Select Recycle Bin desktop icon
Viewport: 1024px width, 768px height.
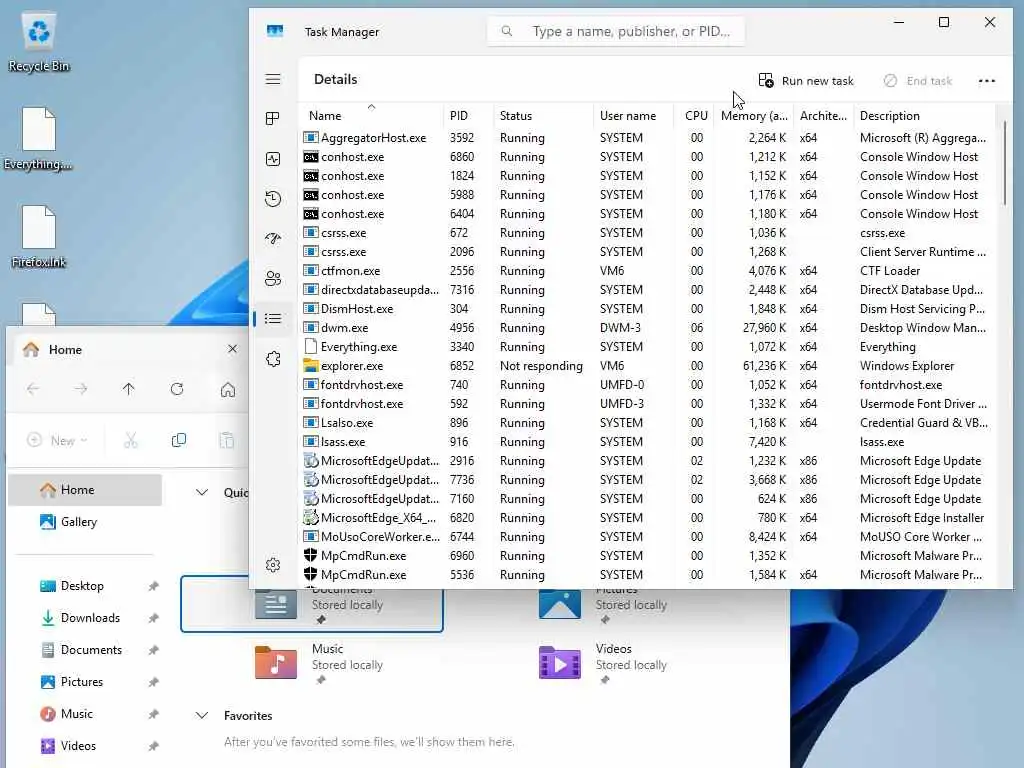(x=39, y=42)
